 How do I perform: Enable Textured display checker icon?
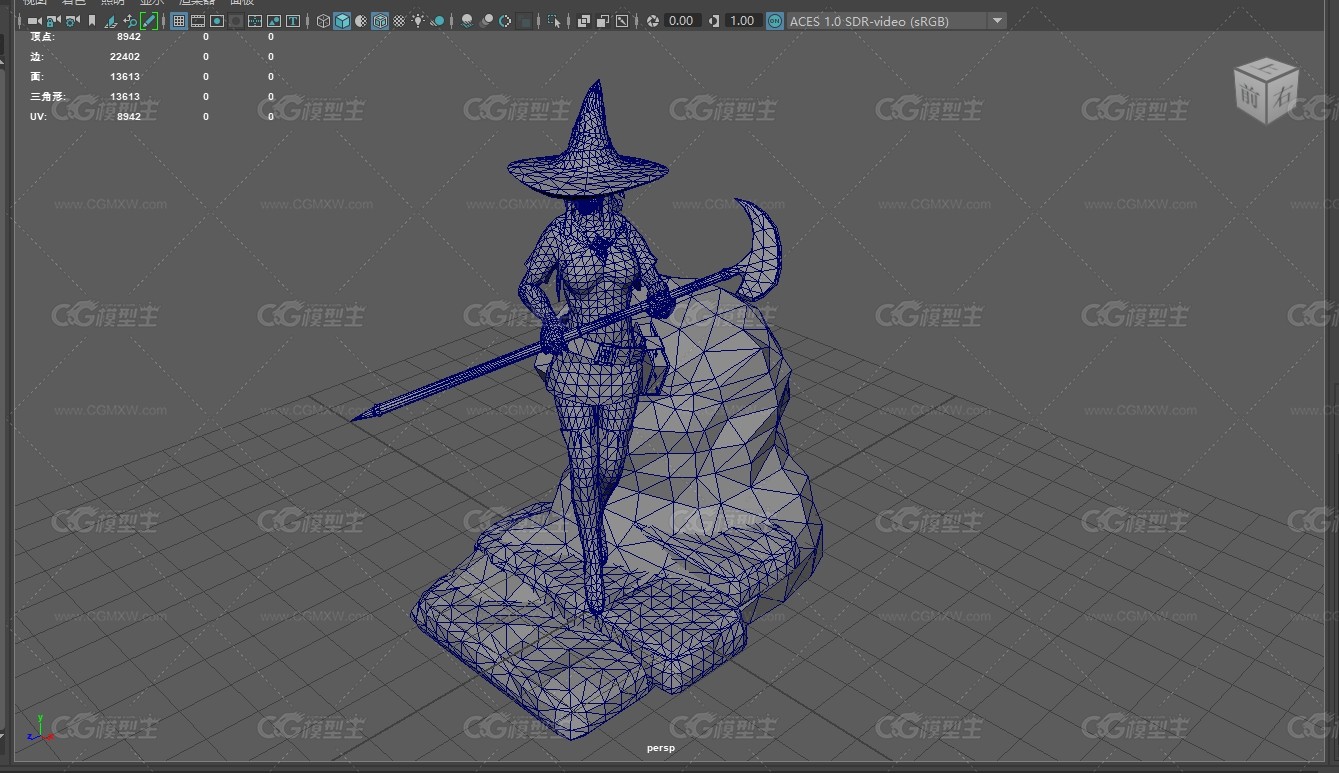[399, 20]
